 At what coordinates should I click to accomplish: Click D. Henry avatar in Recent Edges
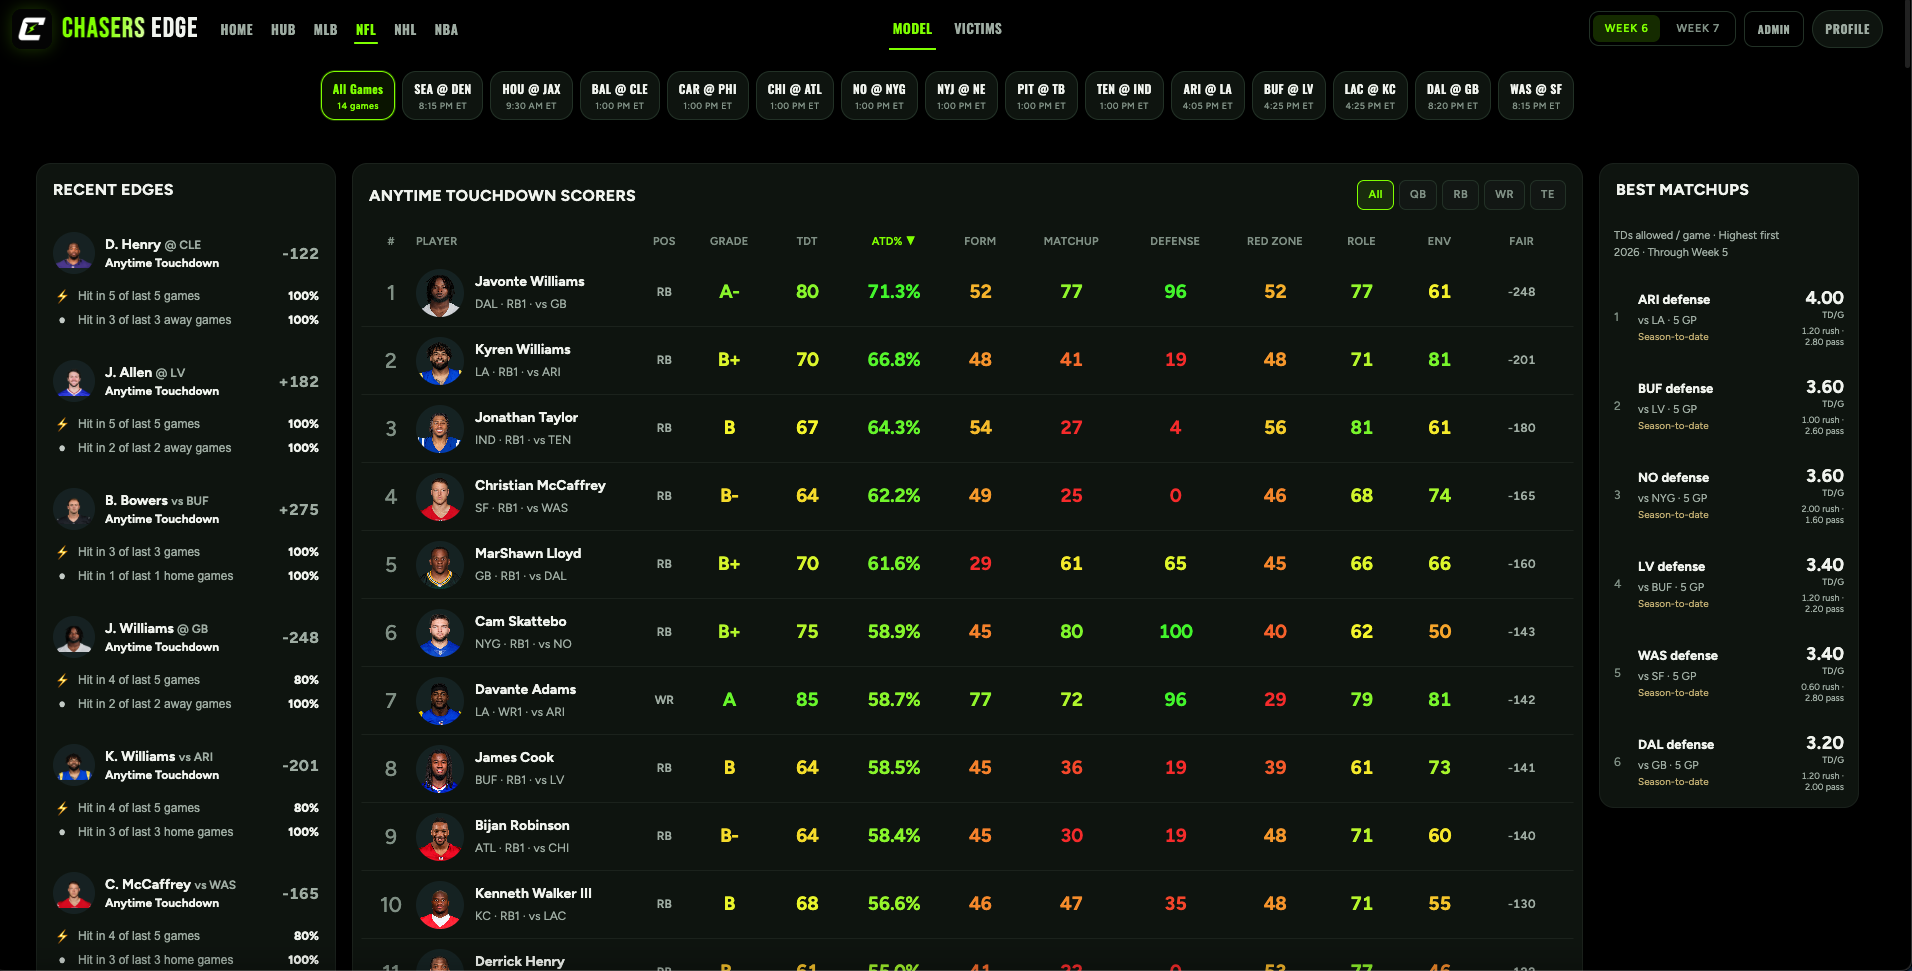tap(74, 252)
